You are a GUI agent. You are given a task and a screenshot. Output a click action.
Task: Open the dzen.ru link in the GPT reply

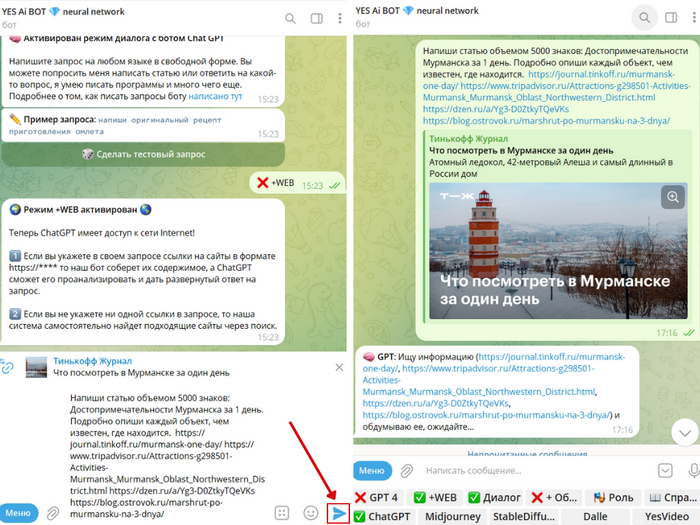[x=435, y=403]
